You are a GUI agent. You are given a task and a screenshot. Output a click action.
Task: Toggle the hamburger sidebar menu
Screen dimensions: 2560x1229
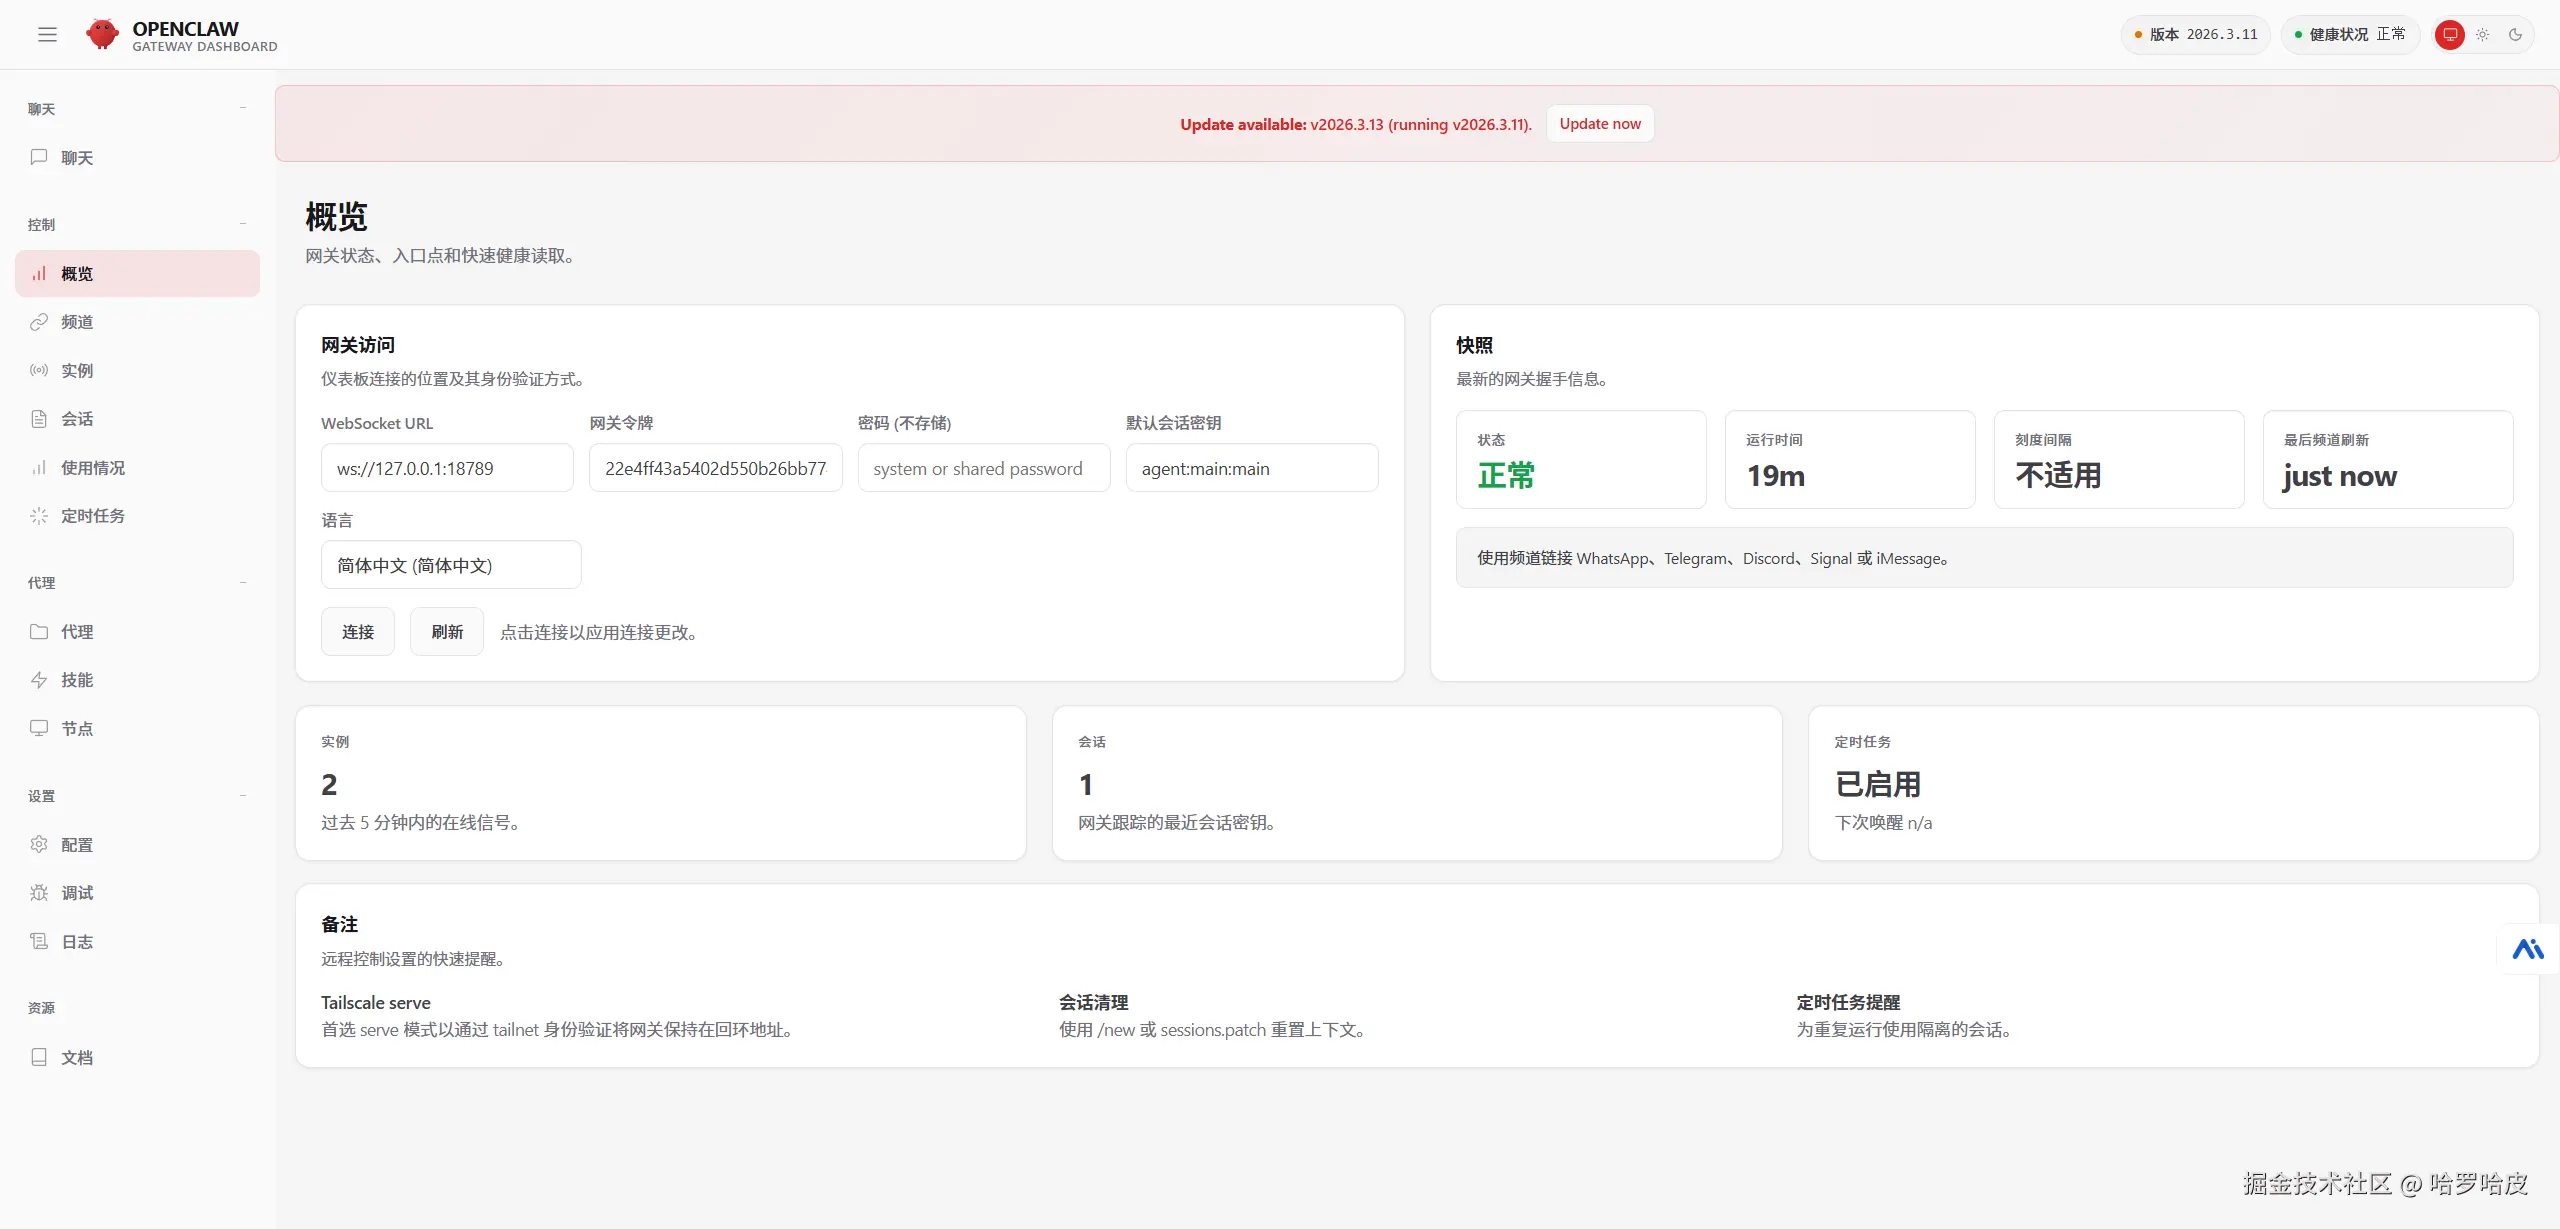coord(47,35)
